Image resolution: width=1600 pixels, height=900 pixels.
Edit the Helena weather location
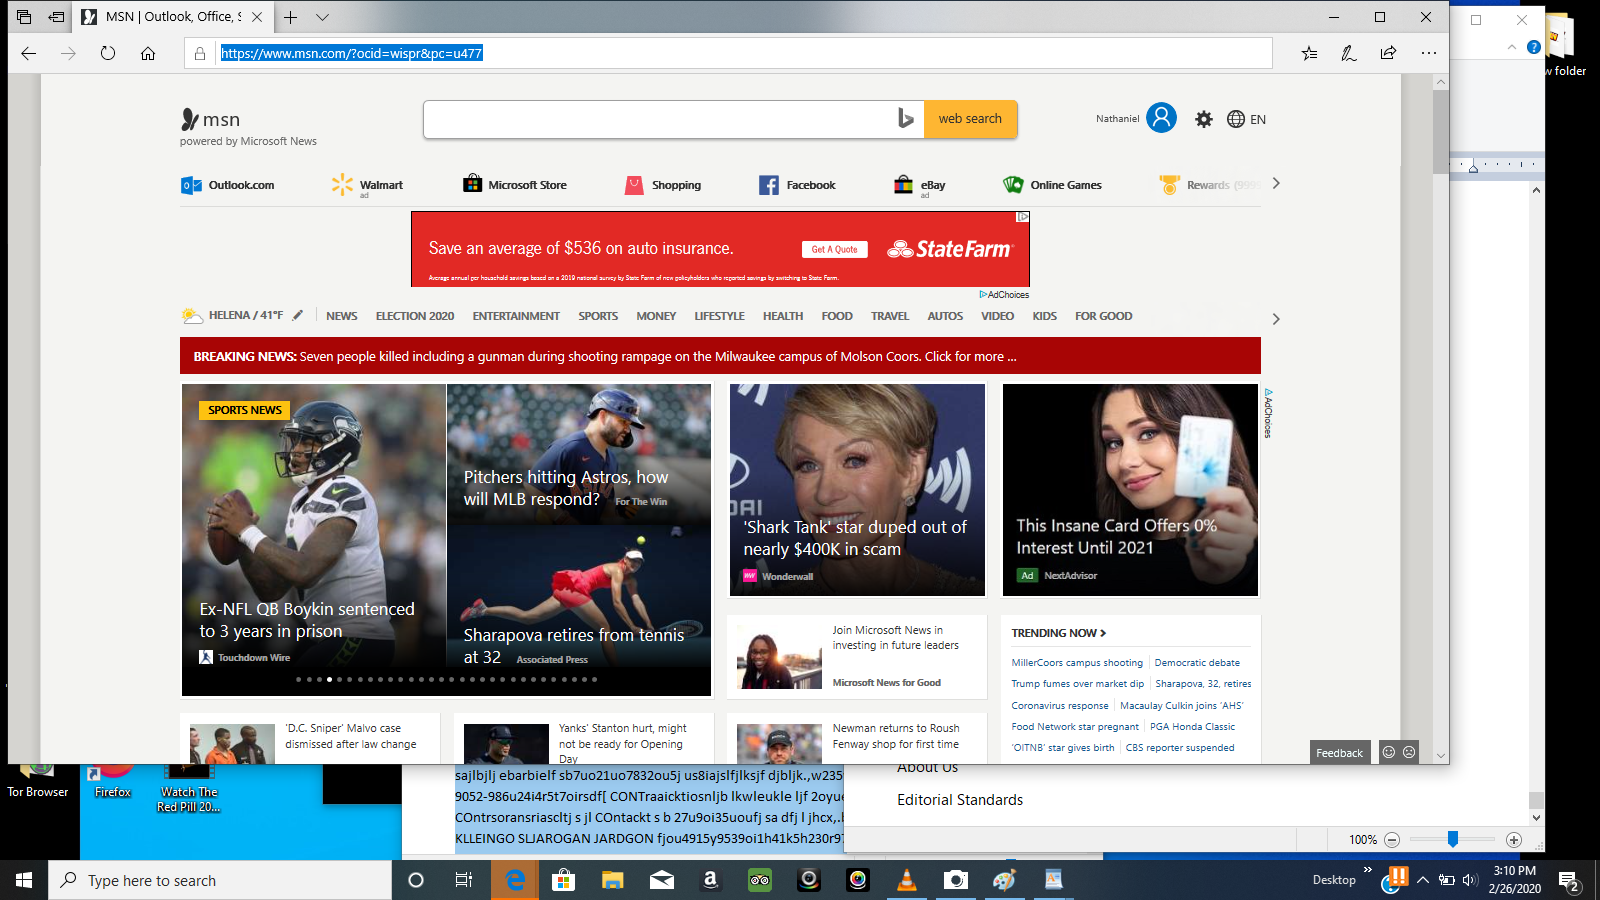(298, 315)
